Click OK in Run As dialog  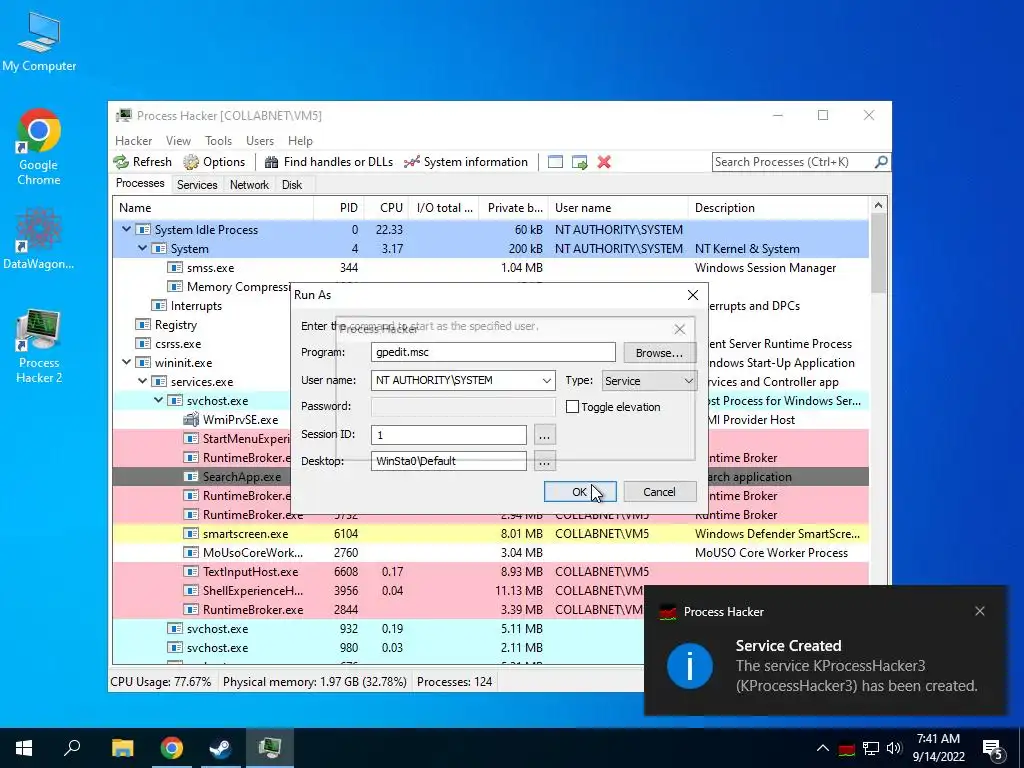click(580, 492)
